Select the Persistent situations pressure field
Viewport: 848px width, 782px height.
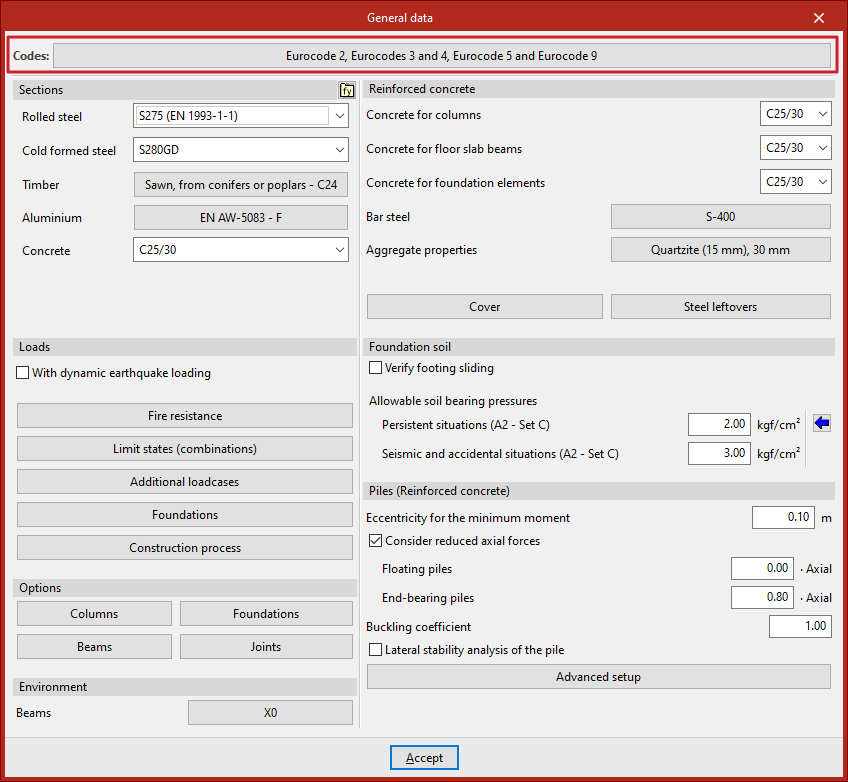719,424
